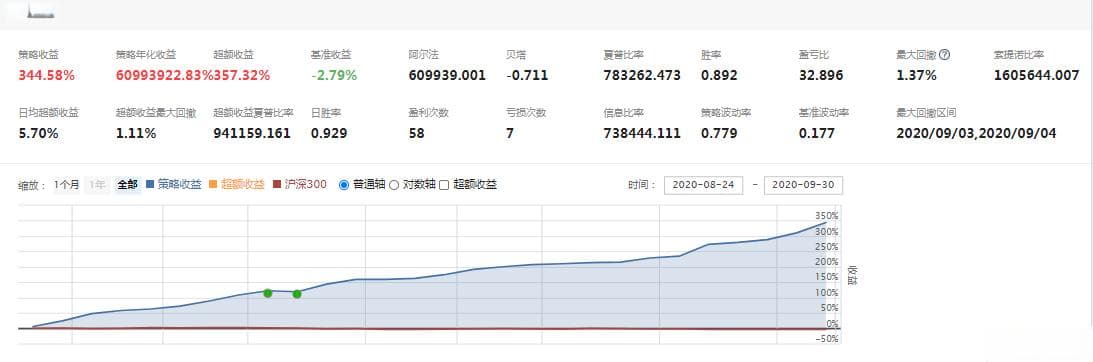The image size is (1093, 362).
Task: Click the 亏损次数 value 7
Action: coord(510,133)
